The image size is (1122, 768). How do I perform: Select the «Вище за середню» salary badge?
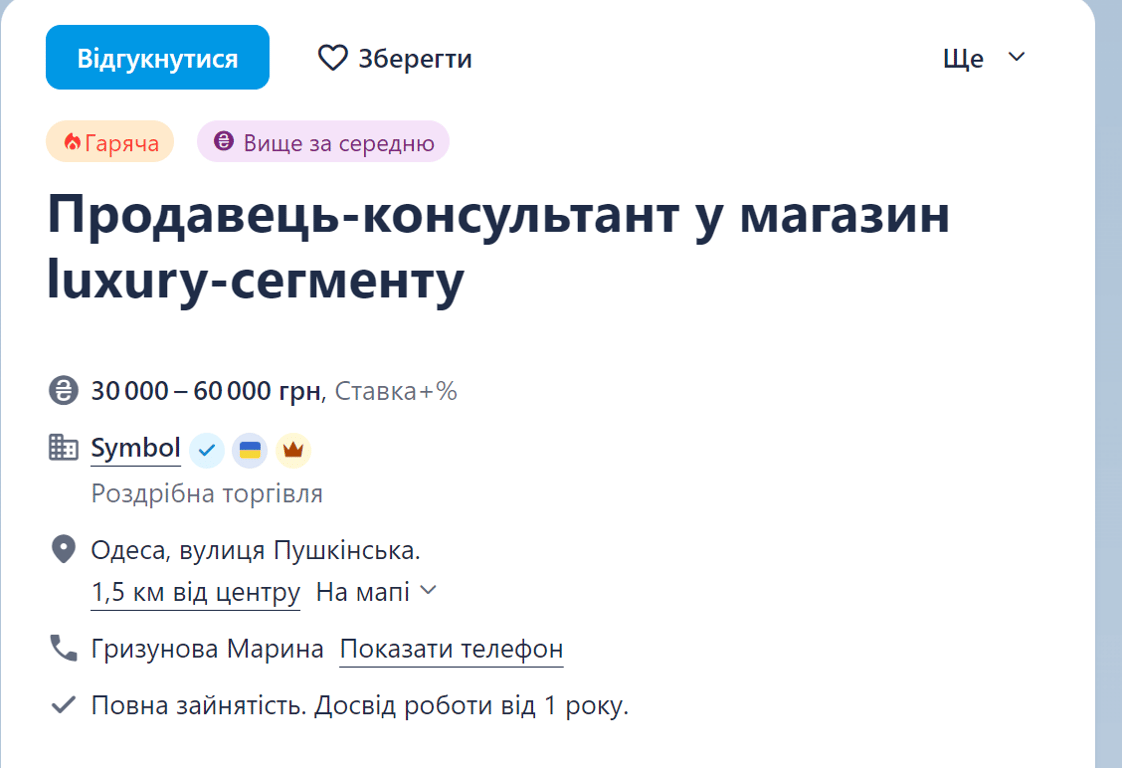[322, 141]
